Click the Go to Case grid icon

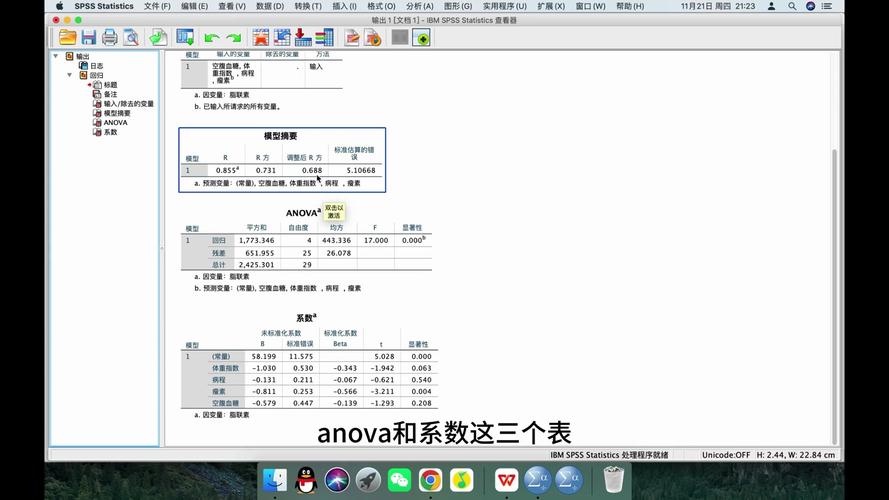pos(282,37)
